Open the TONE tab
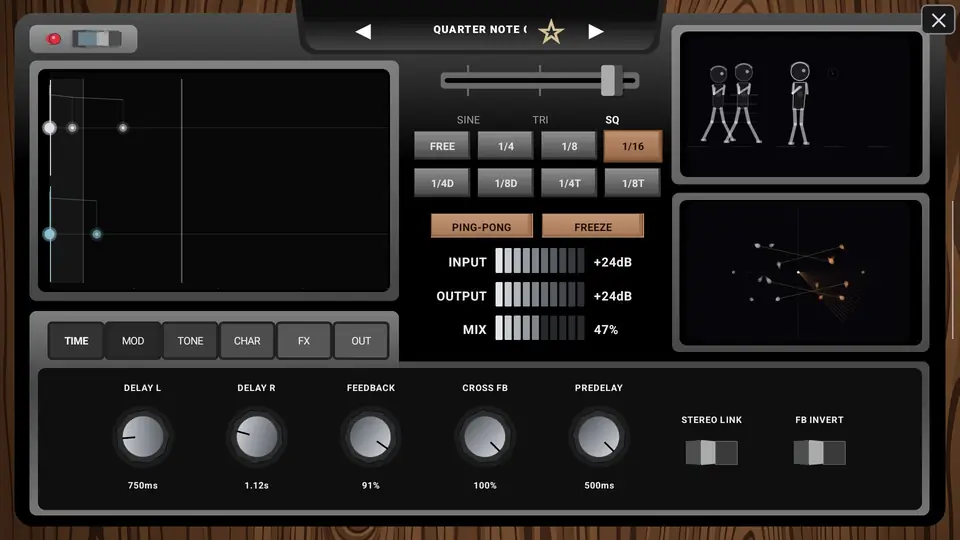This screenshot has height=540, width=960. 190,340
